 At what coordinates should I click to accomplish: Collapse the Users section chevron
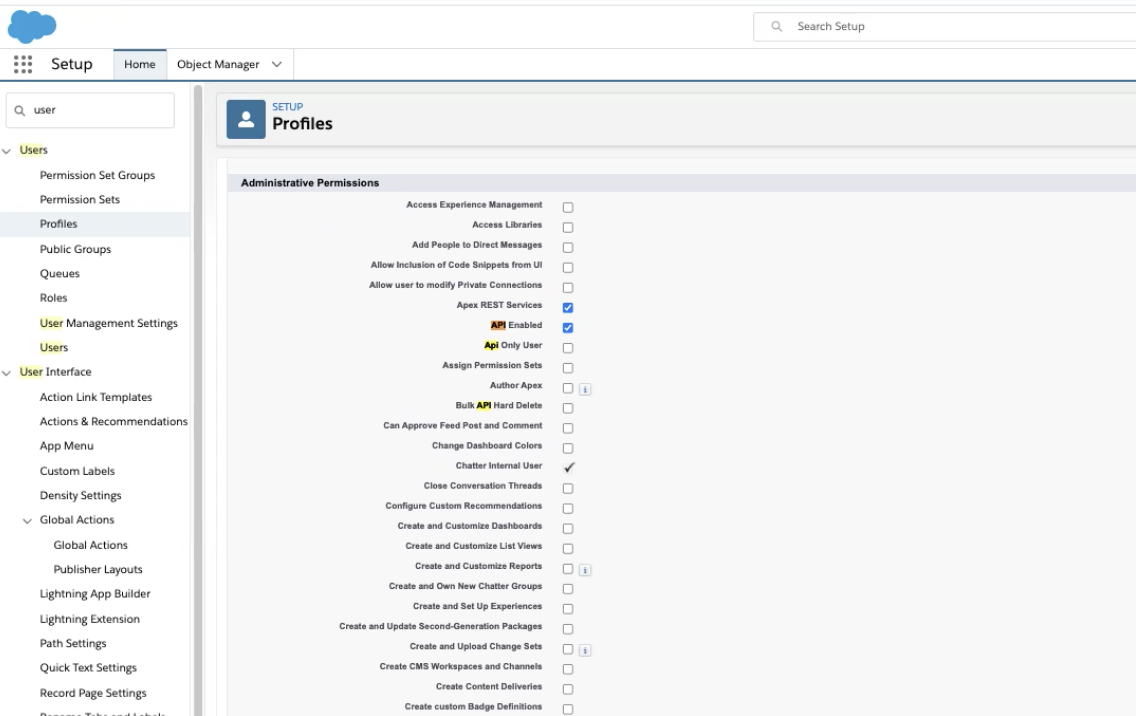[7, 151]
